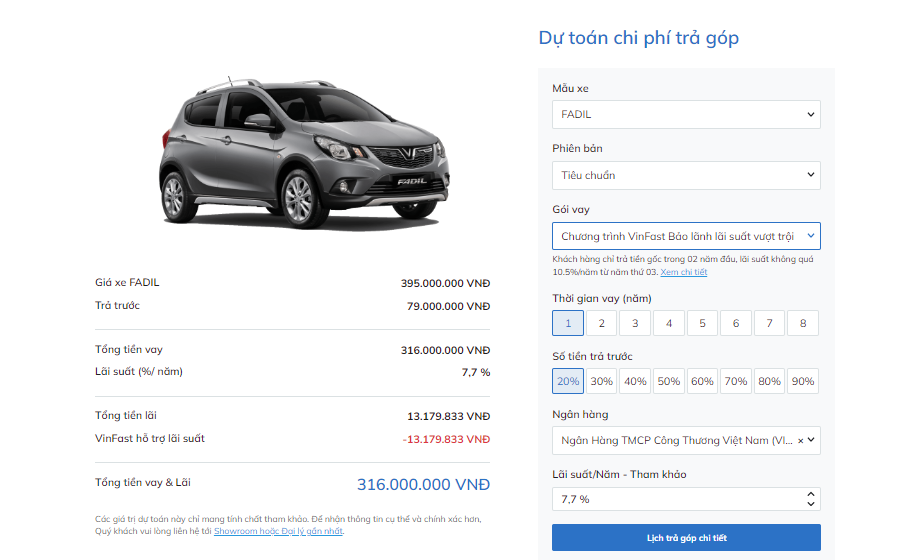916x560 pixels.
Task: Open the Xem chi tiết link
Action: click(683, 272)
